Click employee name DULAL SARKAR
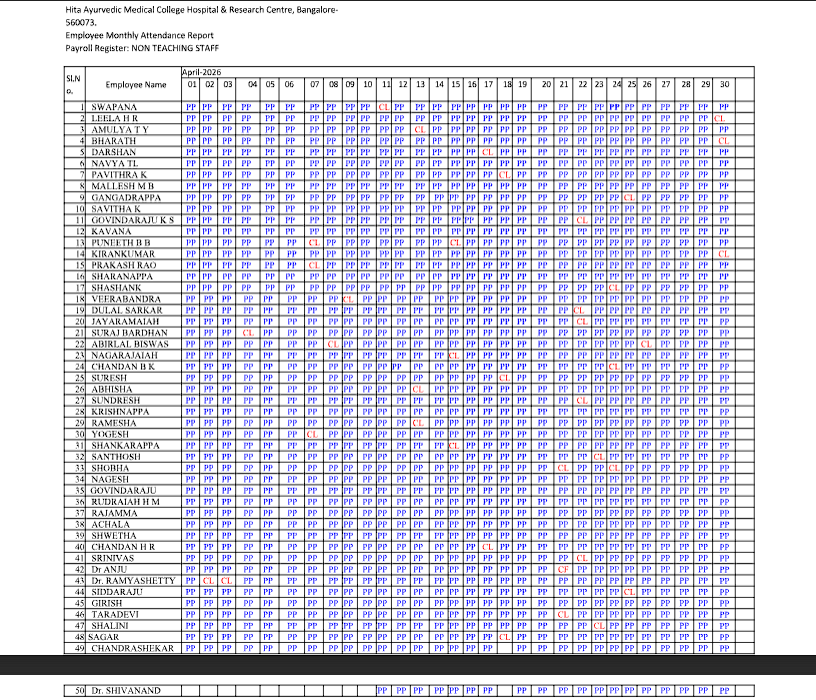The image size is (816, 700). tap(127, 310)
